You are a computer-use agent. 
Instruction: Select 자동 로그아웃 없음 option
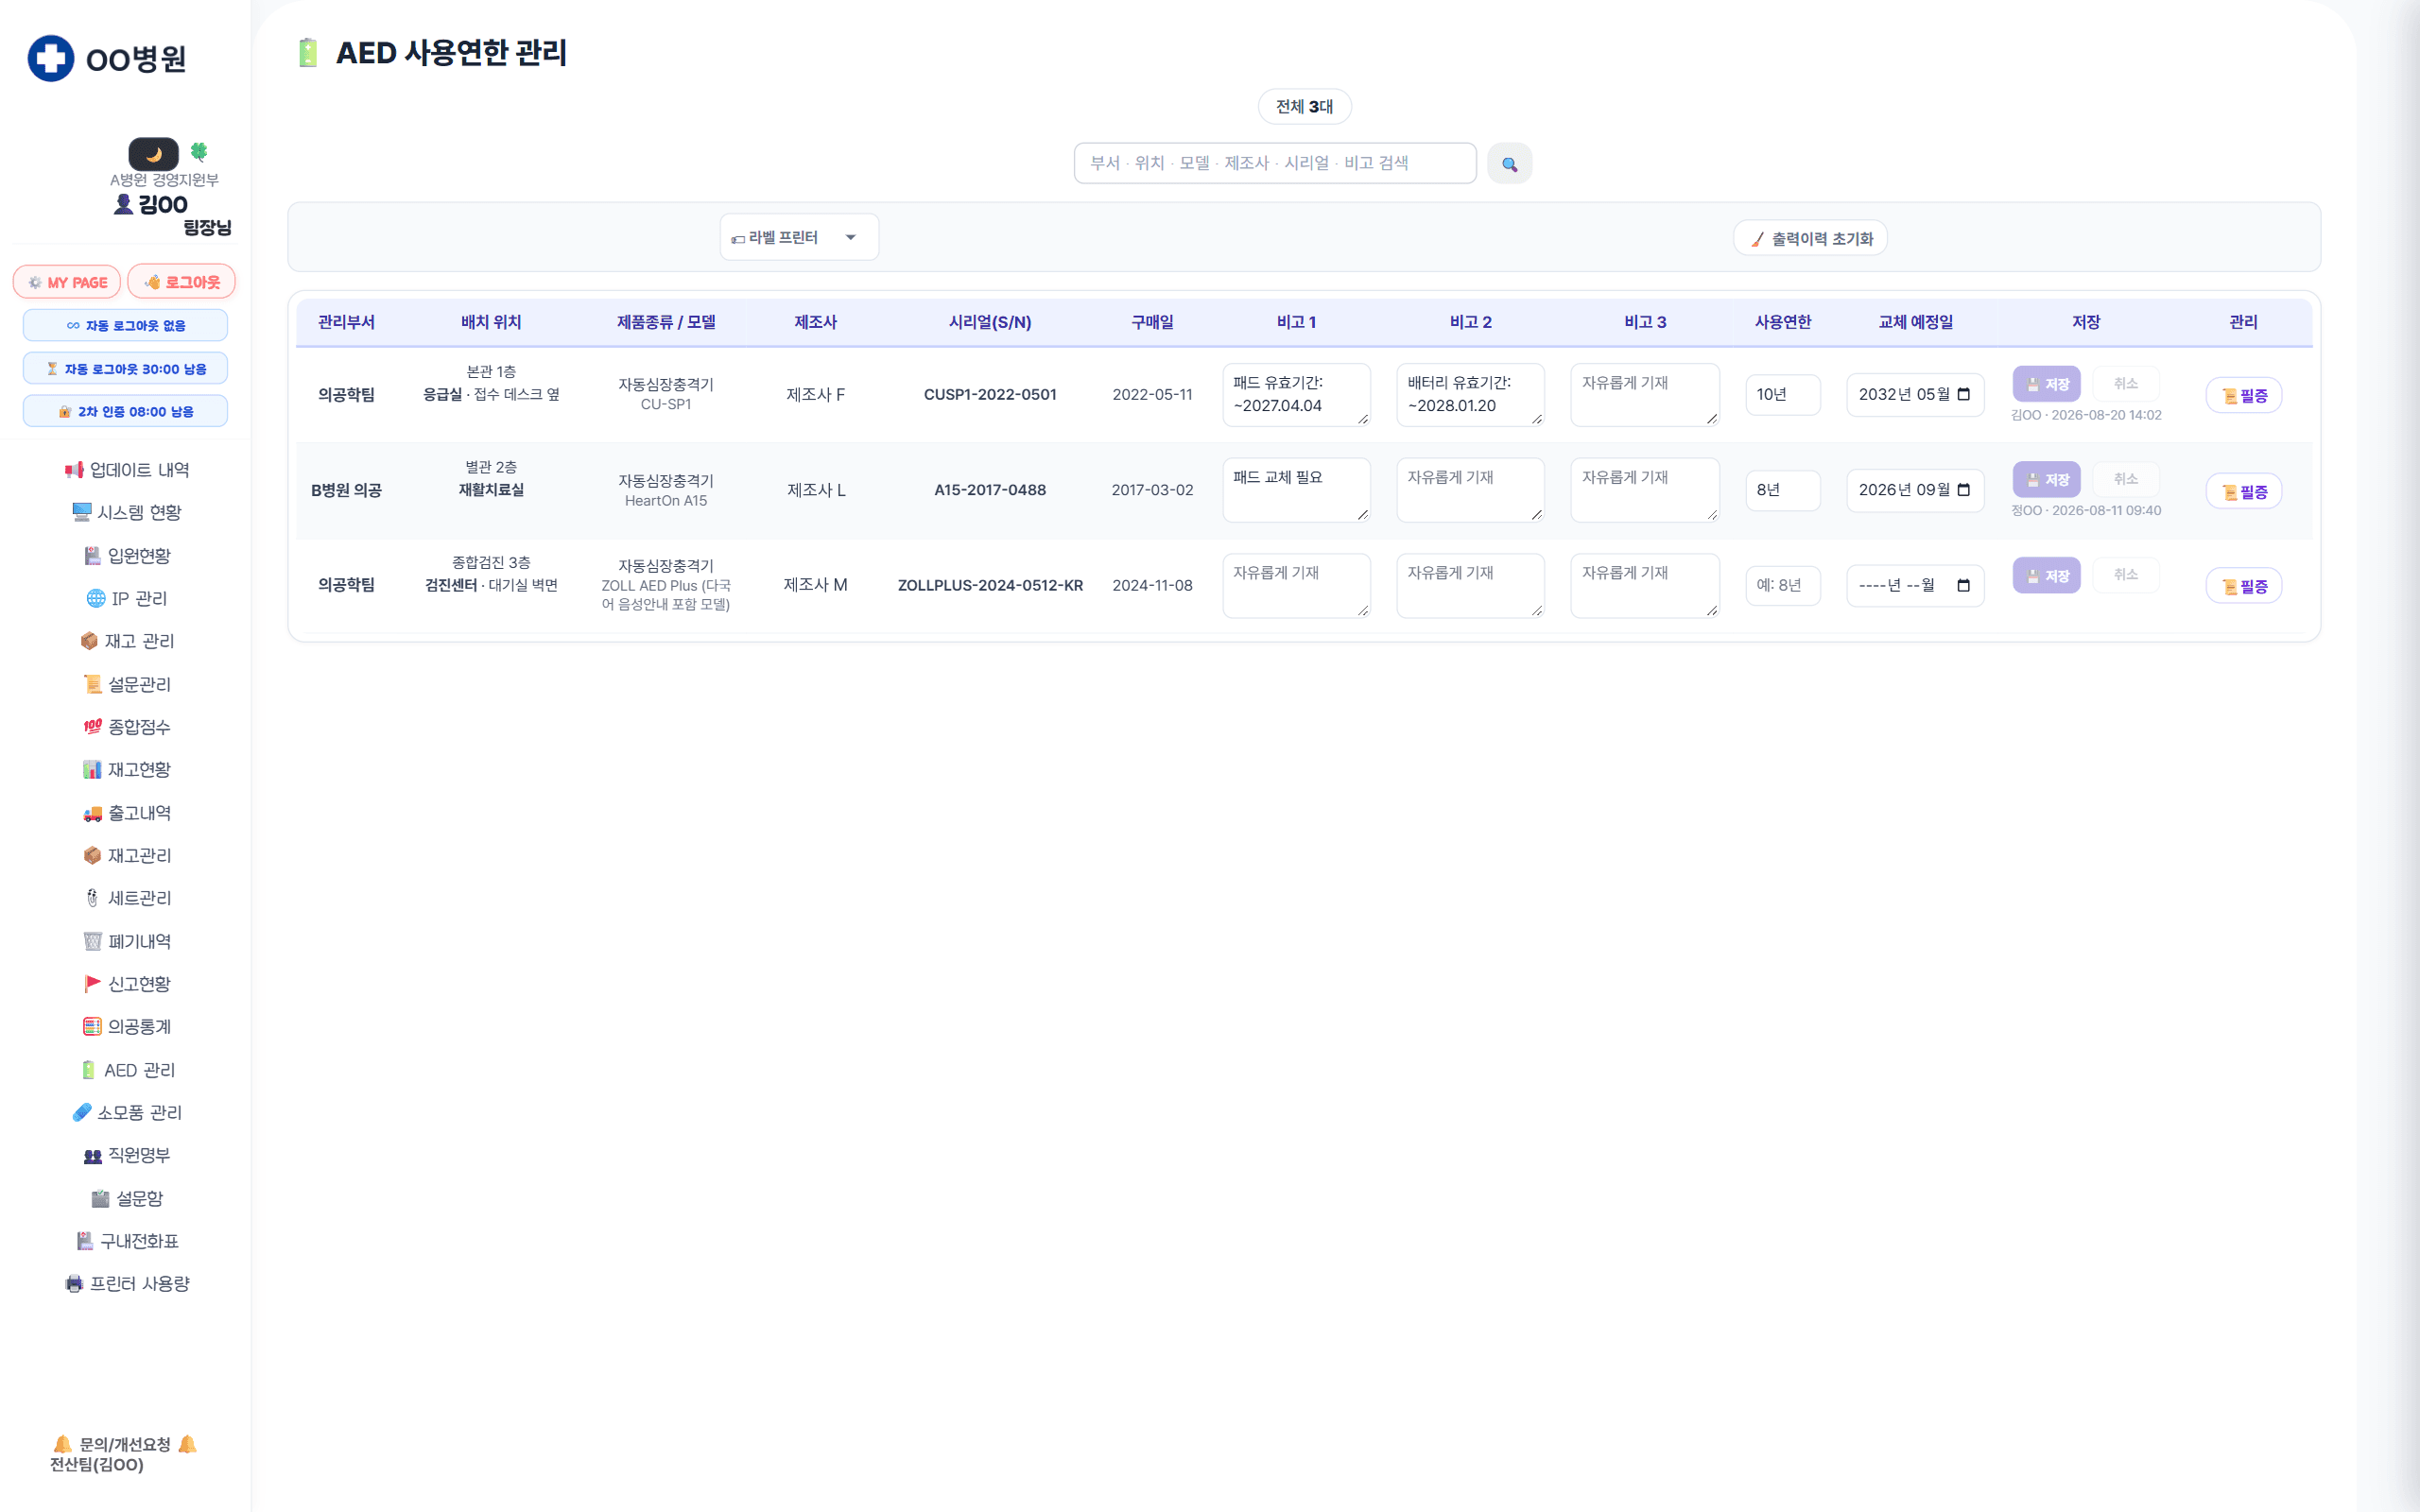click(x=125, y=326)
